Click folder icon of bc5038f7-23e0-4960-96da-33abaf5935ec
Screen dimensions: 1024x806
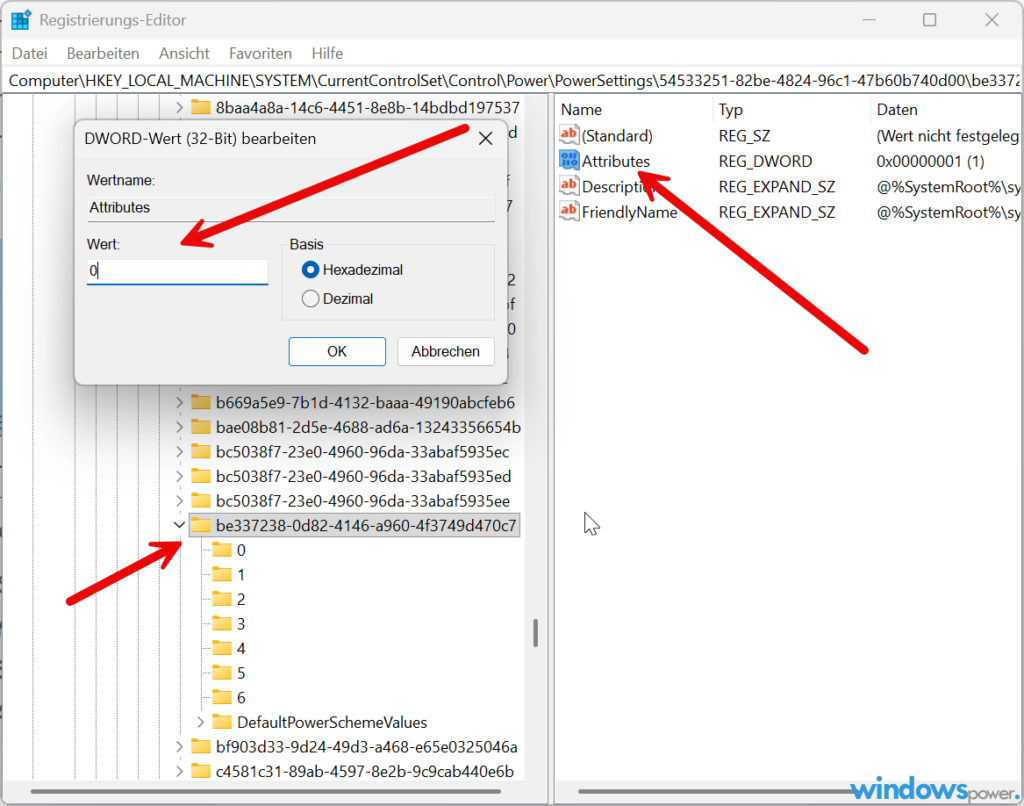click(200, 451)
